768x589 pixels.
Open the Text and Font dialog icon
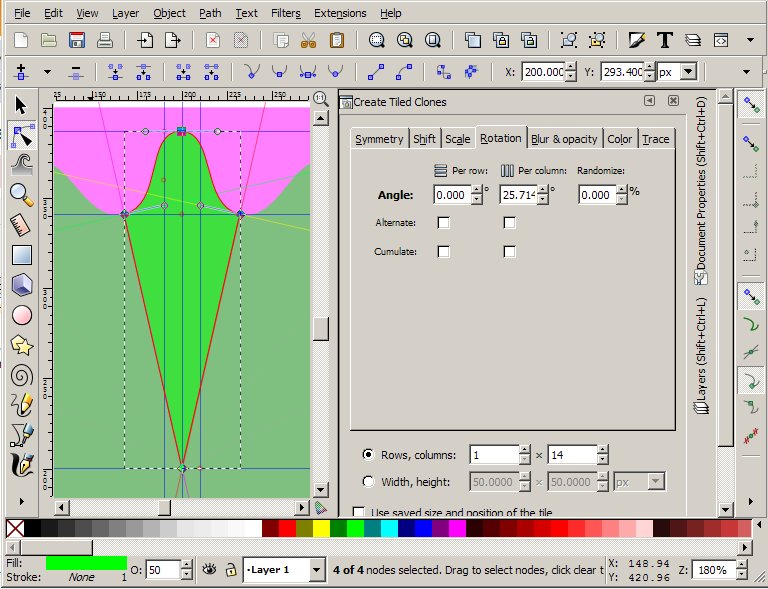(x=664, y=41)
